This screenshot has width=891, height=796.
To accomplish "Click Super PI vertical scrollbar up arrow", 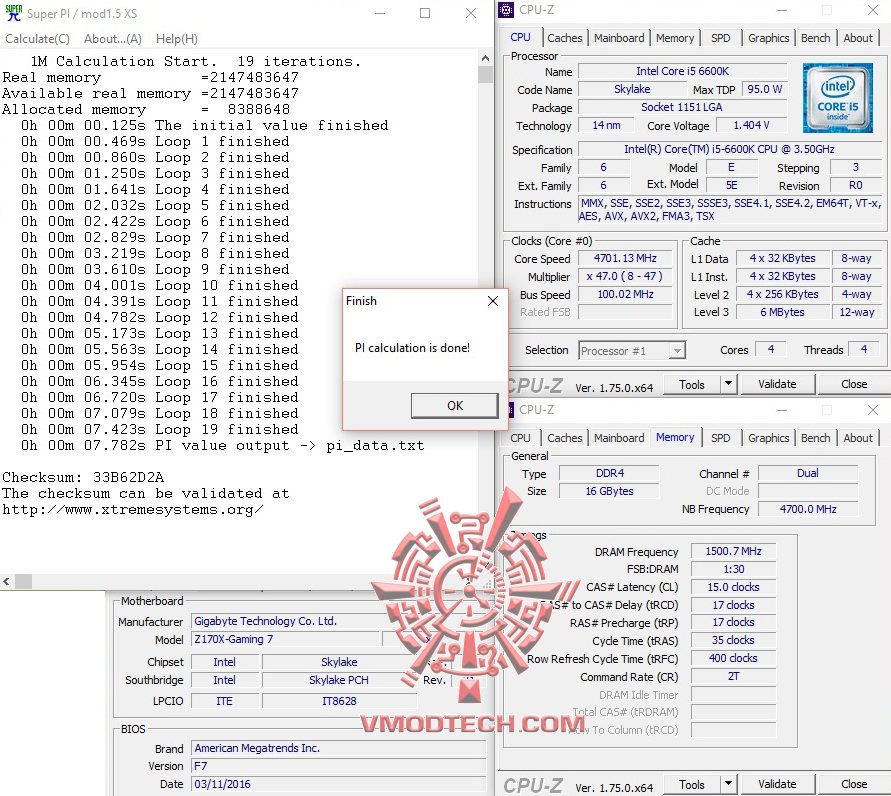I will click(485, 58).
